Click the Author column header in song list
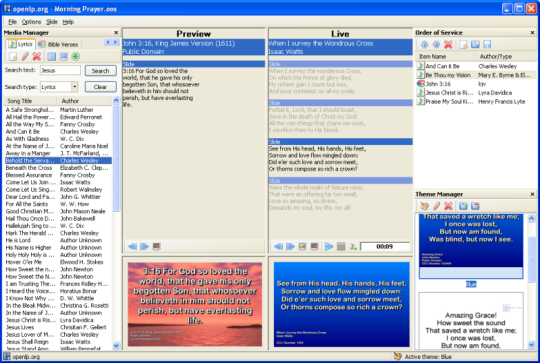 tap(84, 101)
